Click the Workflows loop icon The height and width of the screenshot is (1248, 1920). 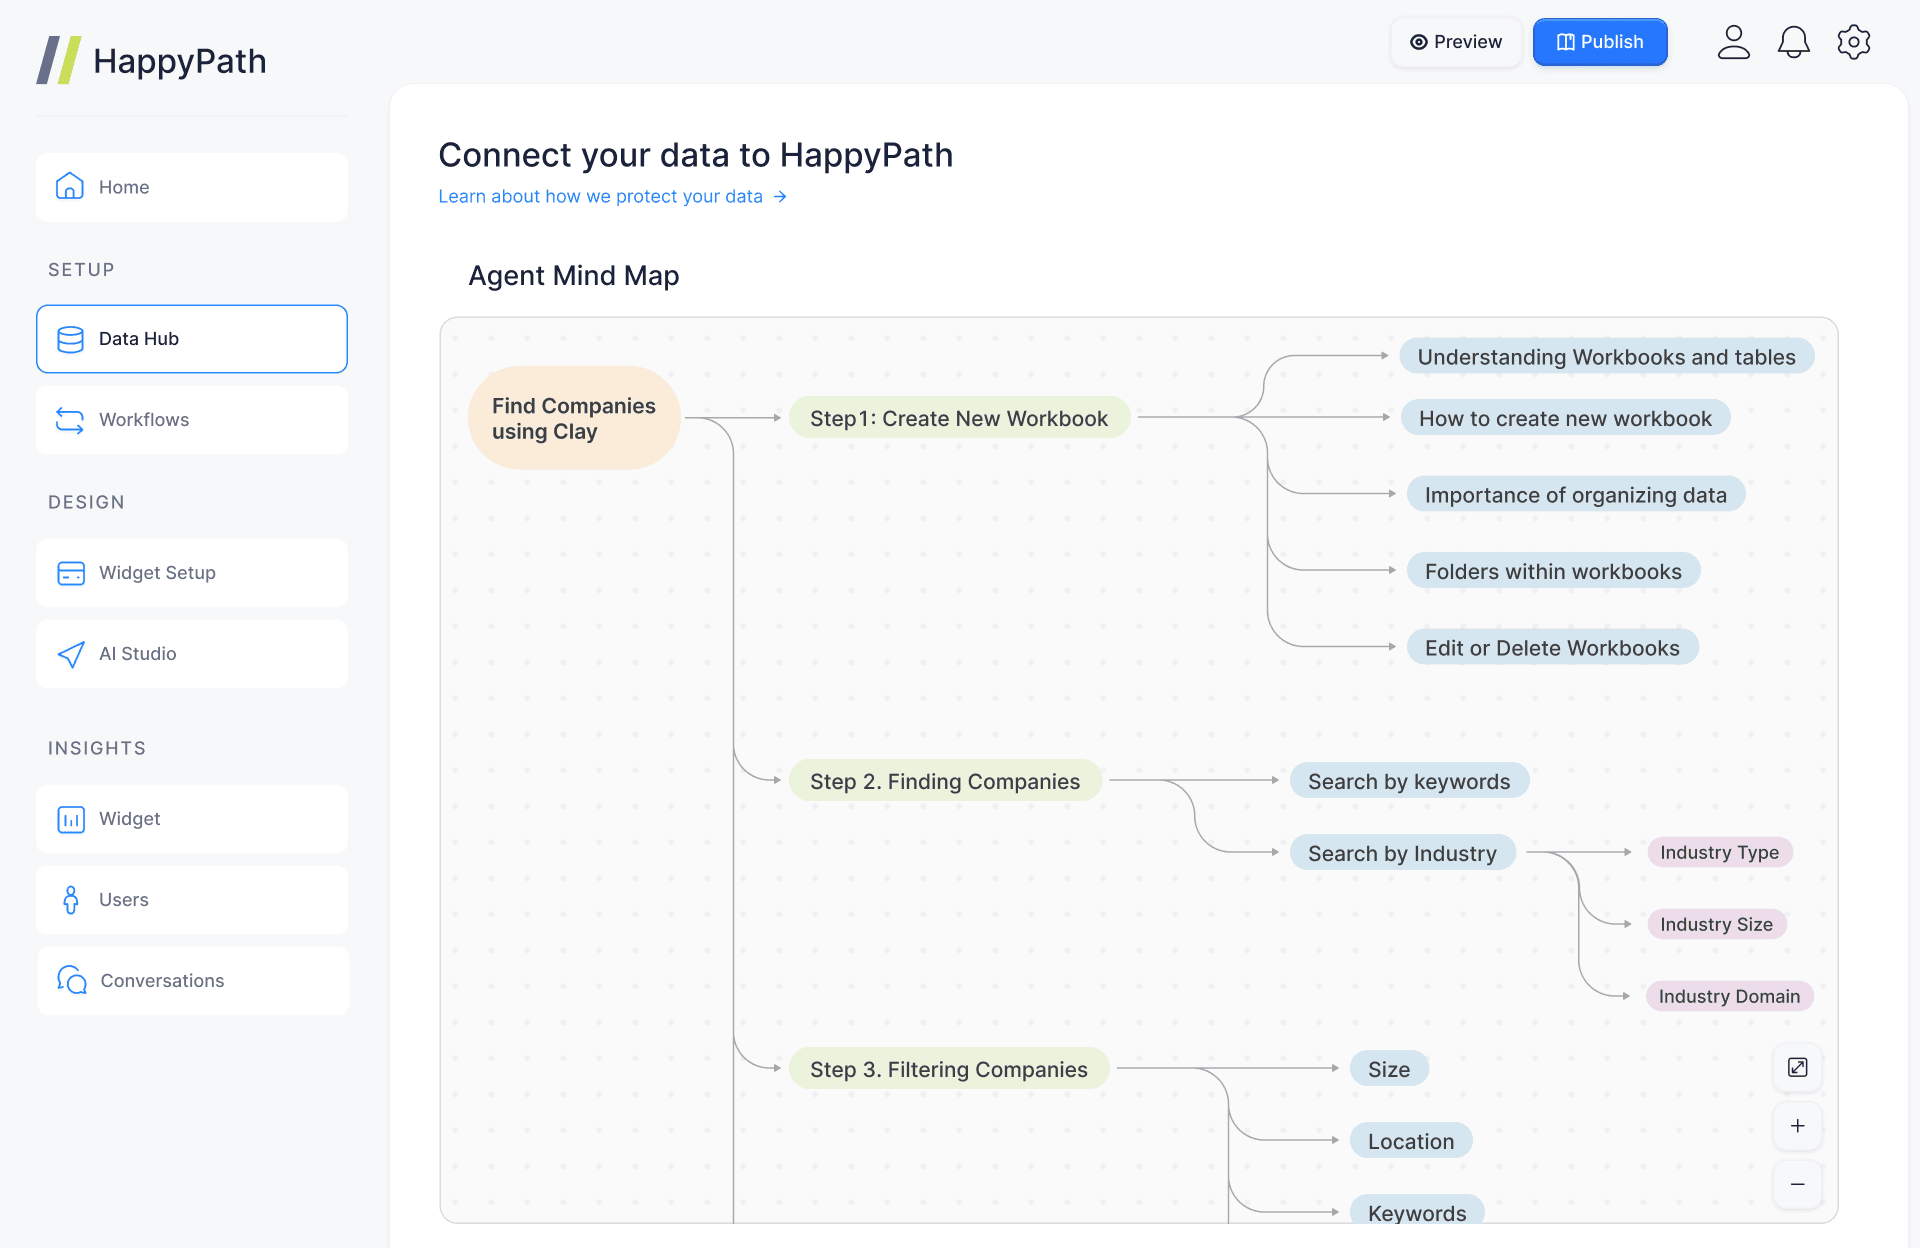click(x=70, y=420)
